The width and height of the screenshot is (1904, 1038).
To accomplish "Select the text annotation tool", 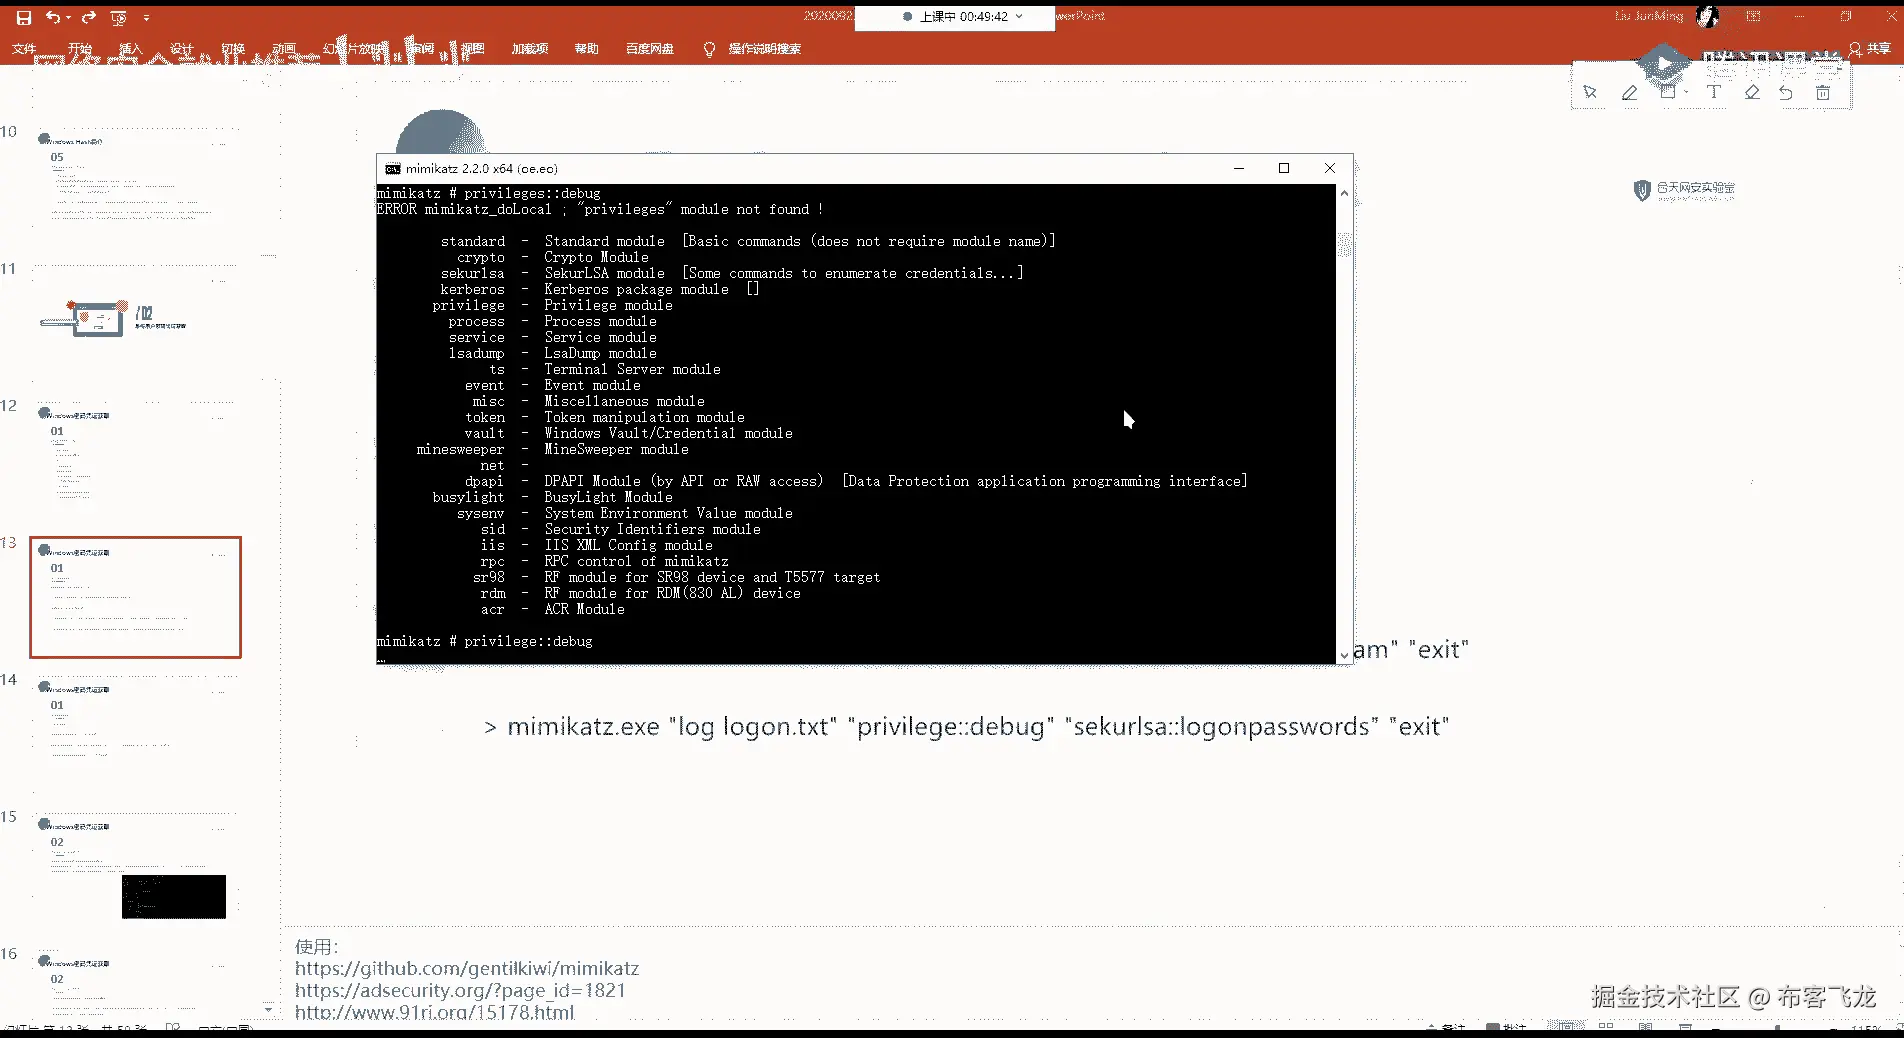I will [1714, 92].
